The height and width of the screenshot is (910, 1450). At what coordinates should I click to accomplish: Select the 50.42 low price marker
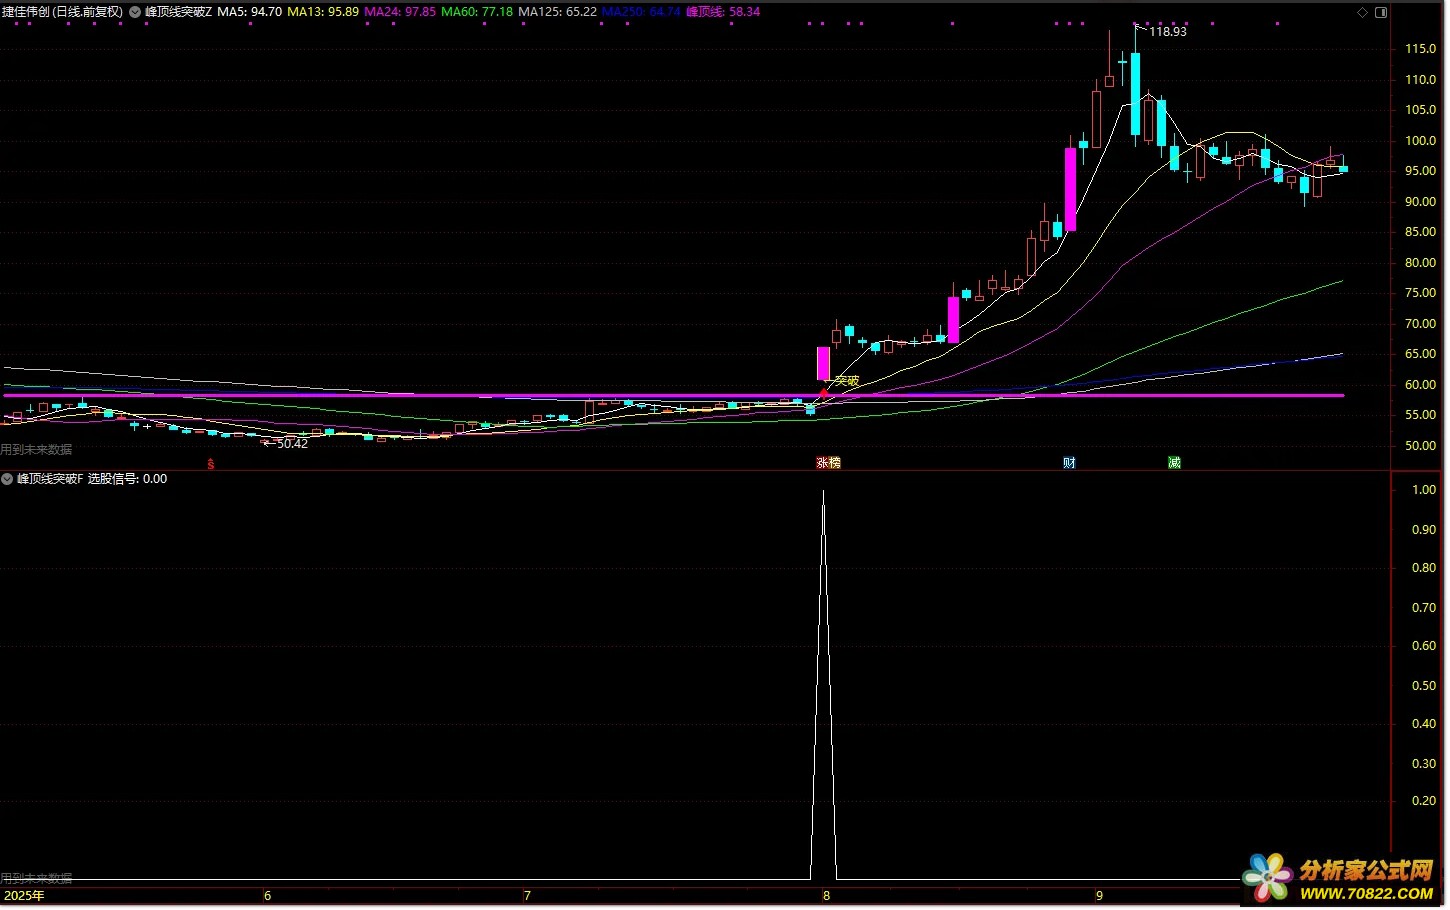pos(291,444)
